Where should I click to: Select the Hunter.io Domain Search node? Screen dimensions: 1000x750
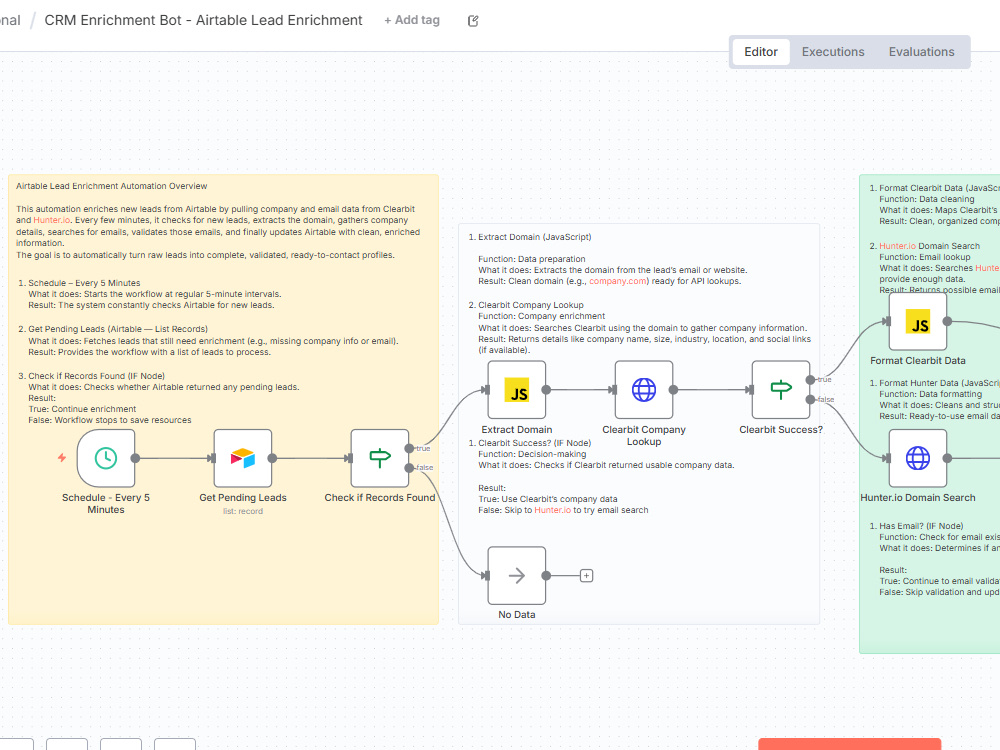918,458
